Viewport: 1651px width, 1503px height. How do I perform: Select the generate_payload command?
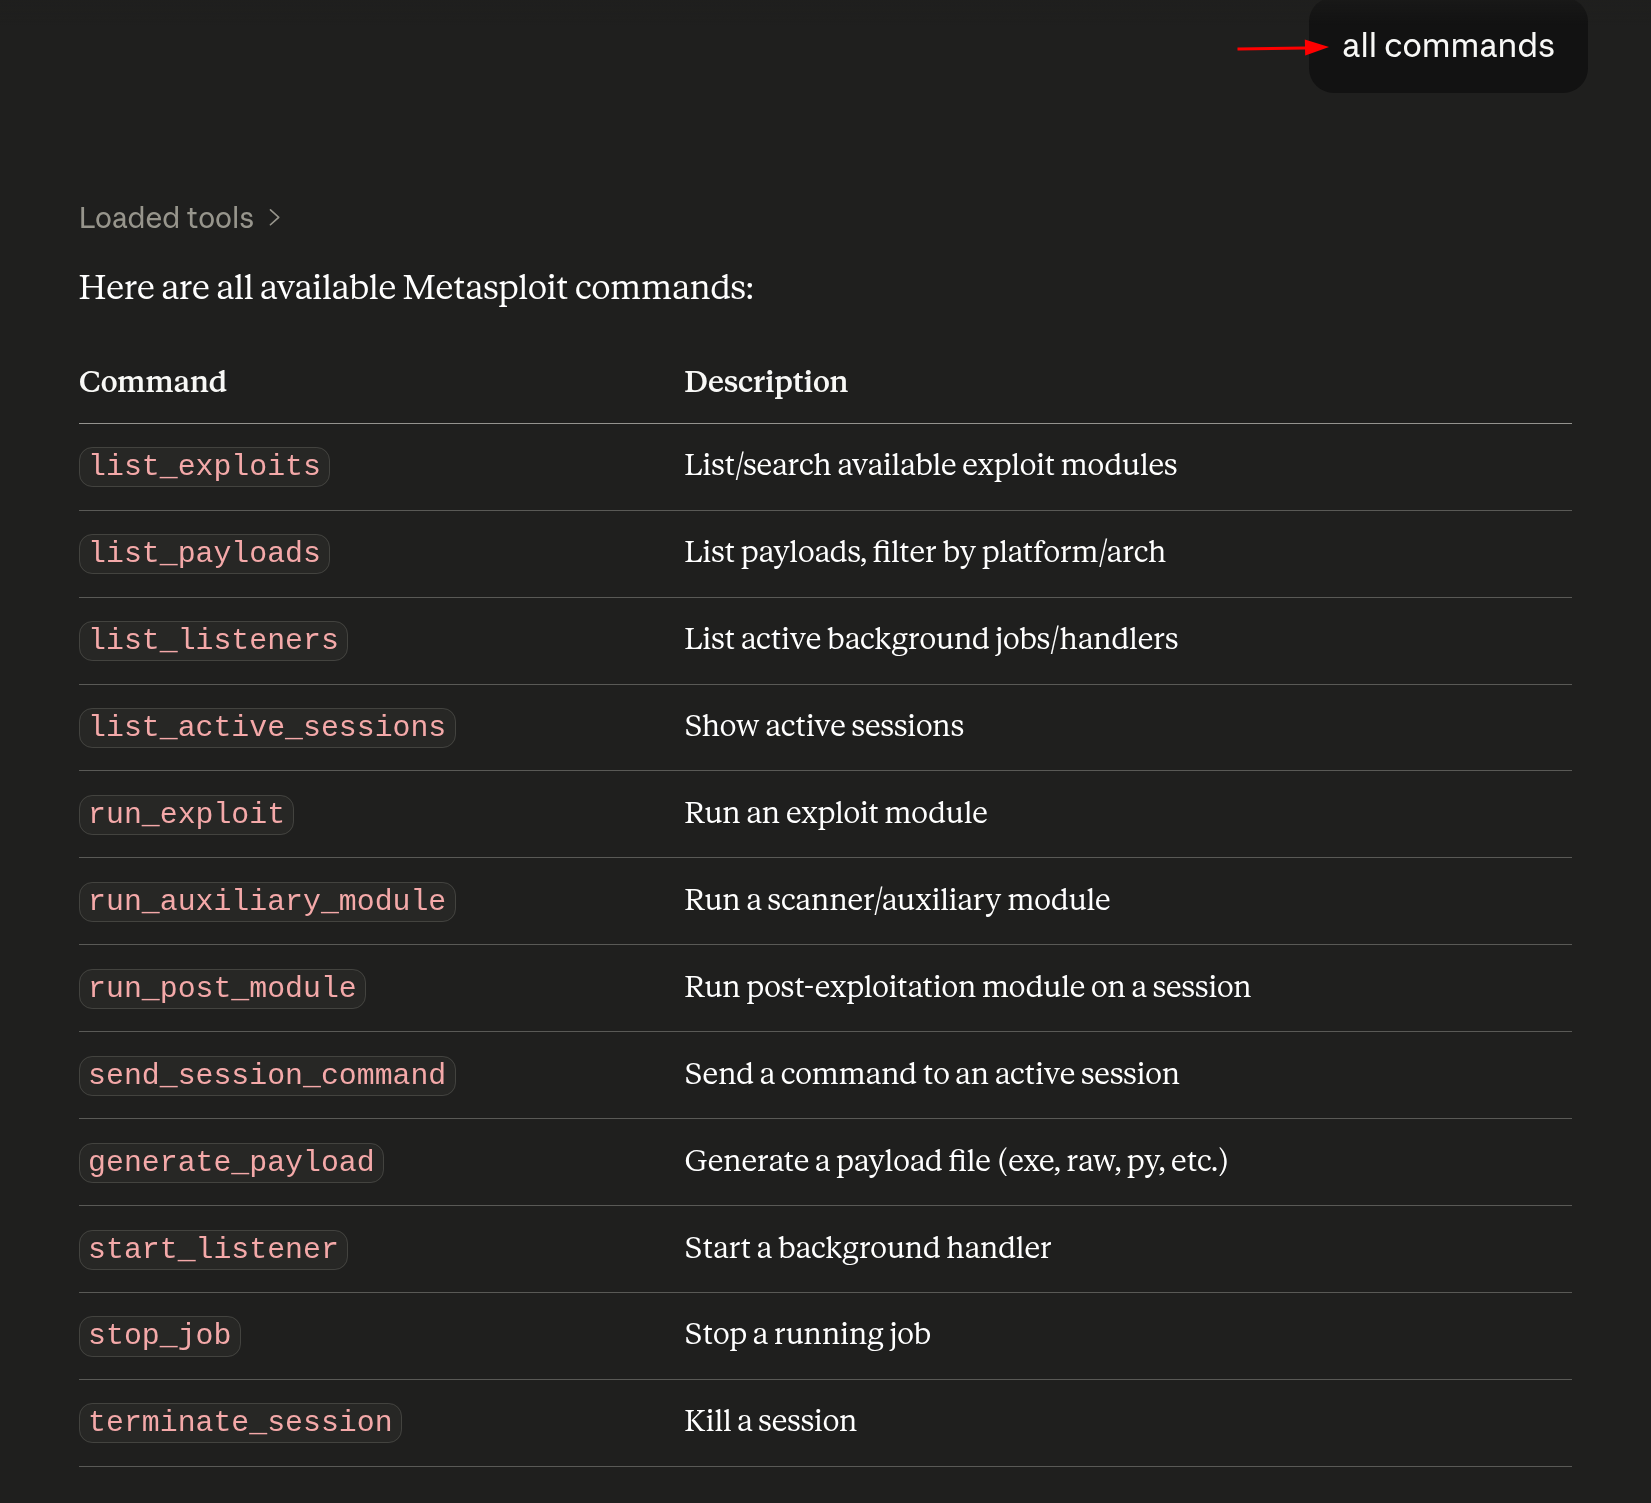click(x=231, y=1162)
